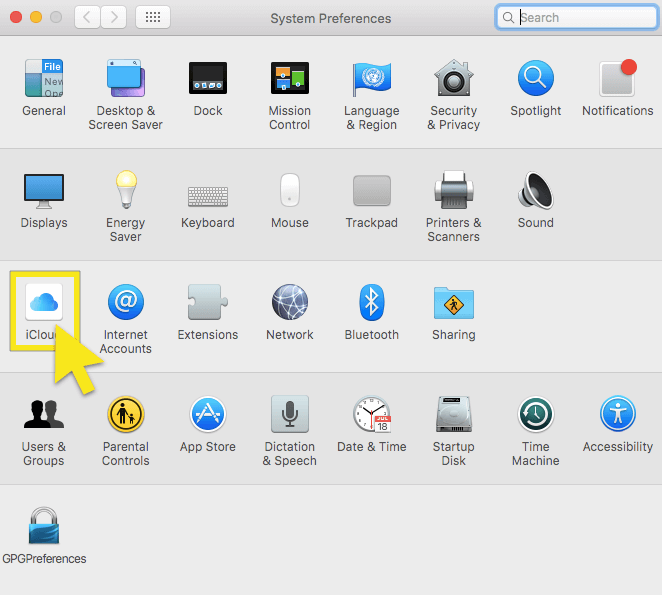Viewport: 662px width, 595px height.
Task: Click the forward navigation arrow button
Action: point(114,17)
